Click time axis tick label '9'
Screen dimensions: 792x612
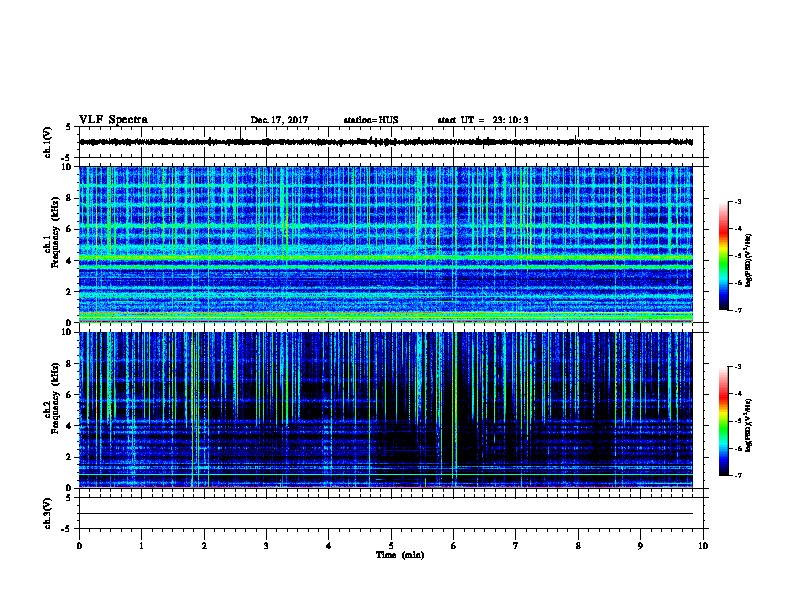640,546
